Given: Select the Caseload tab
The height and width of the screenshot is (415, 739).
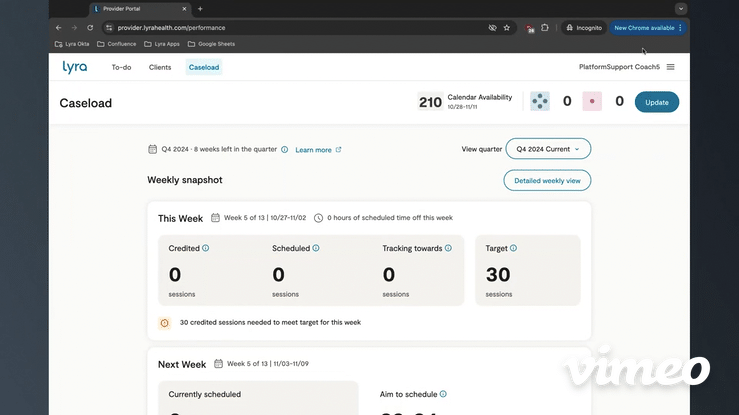Looking at the screenshot, I should click(204, 67).
